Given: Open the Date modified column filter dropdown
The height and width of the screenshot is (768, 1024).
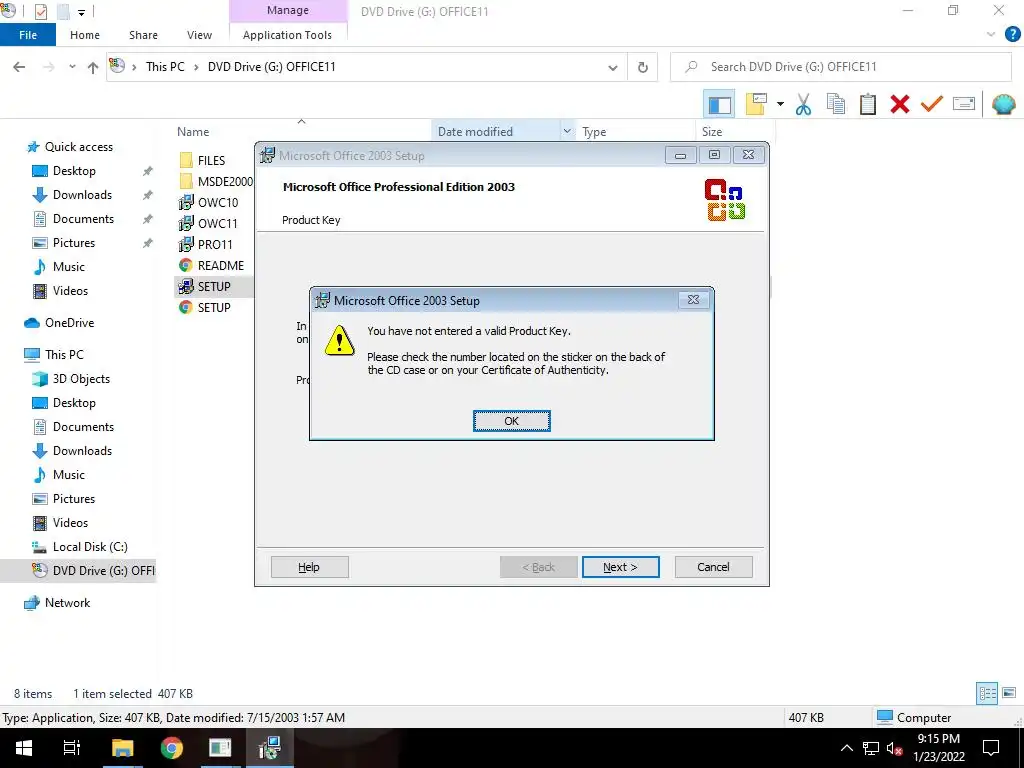Looking at the screenshot, I should [567, 131].
